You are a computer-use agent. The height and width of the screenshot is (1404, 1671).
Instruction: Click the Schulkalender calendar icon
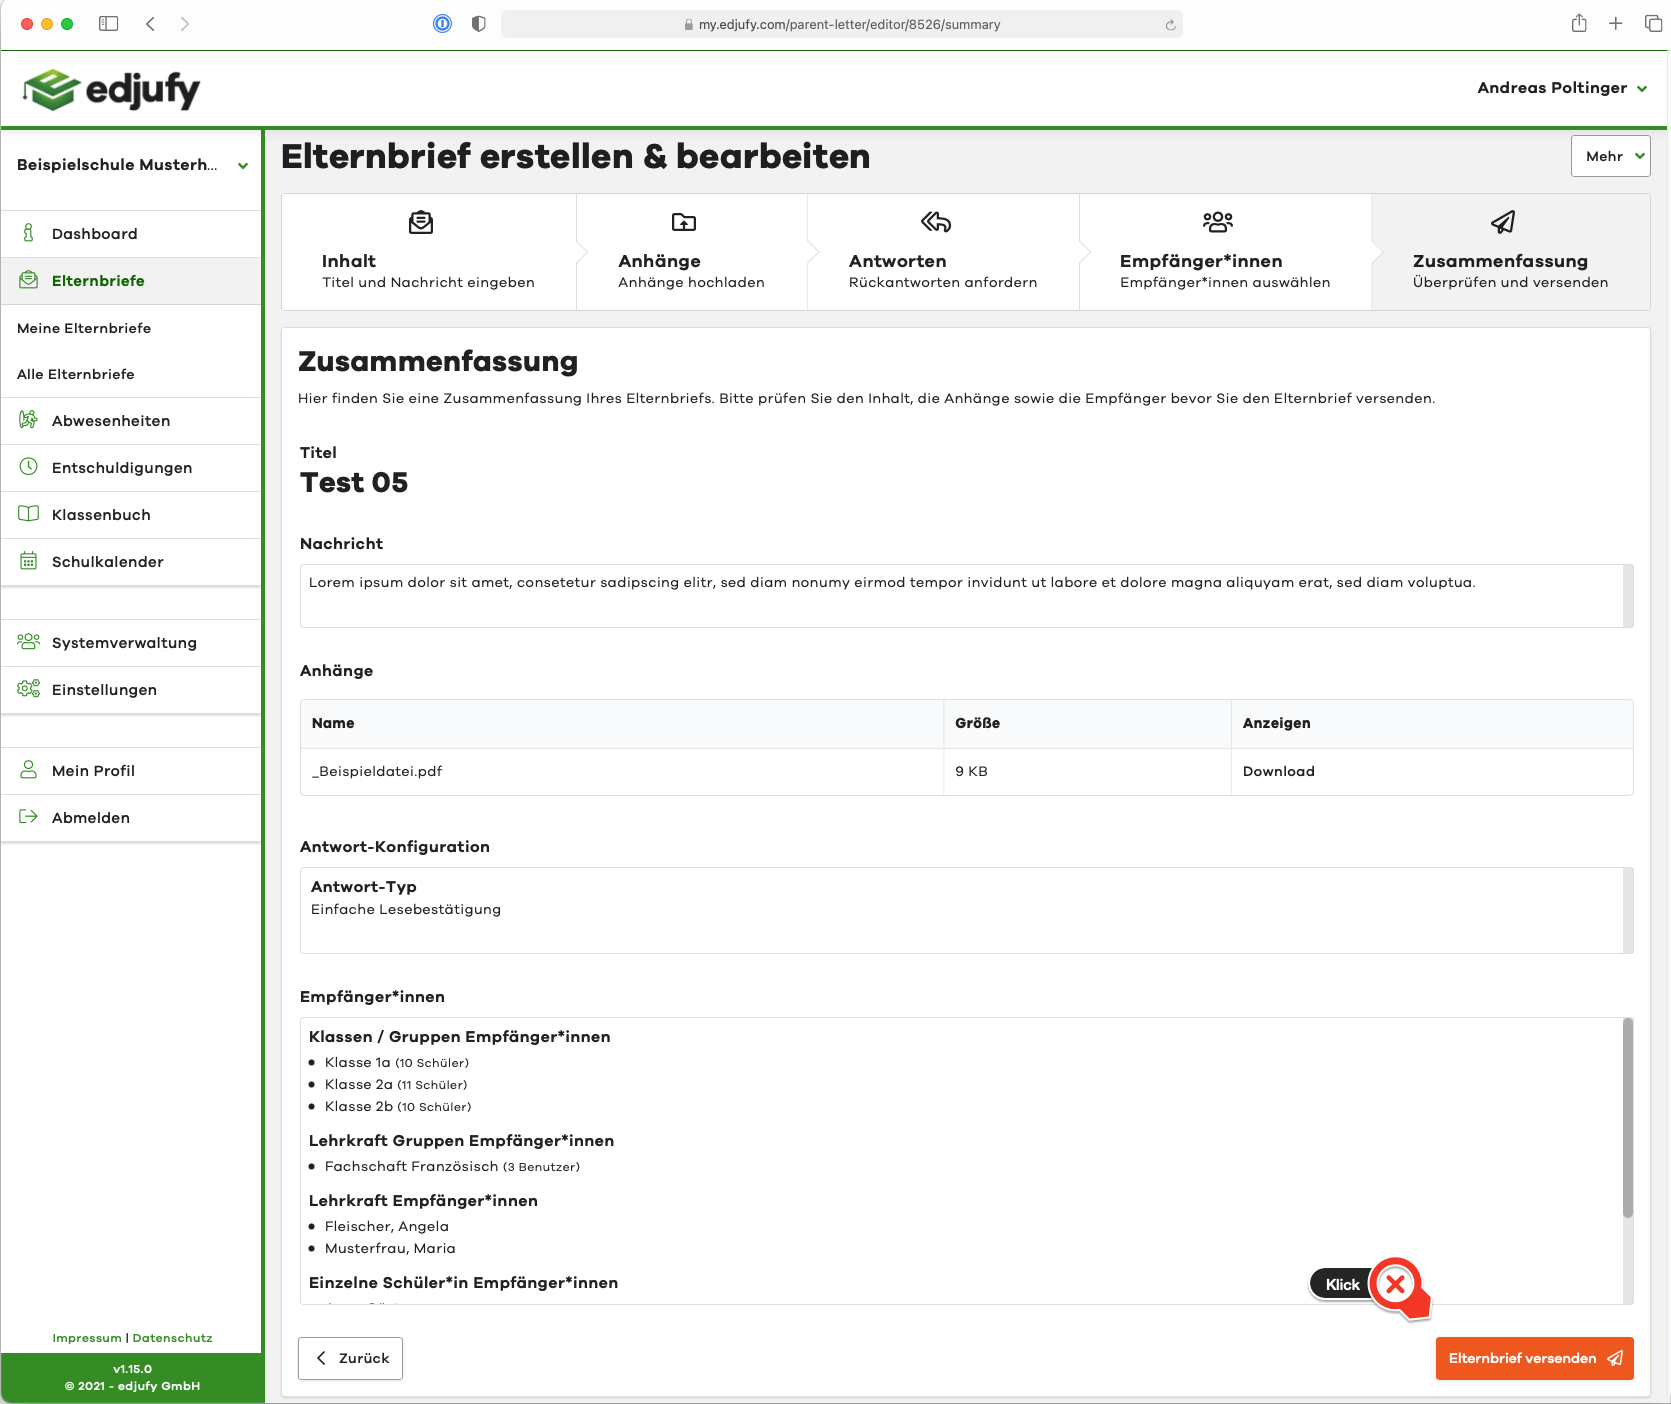pos(29,561)
